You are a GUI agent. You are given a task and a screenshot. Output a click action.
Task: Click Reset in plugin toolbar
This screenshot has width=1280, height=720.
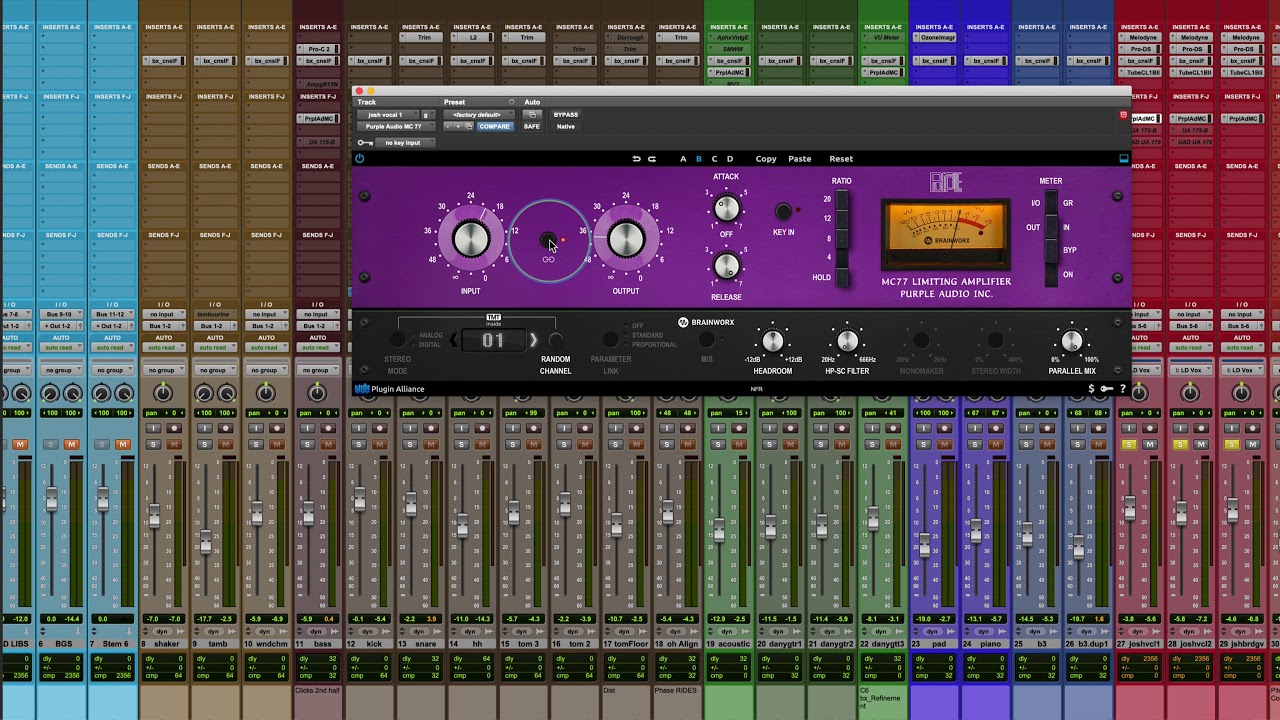coord(841,159)
